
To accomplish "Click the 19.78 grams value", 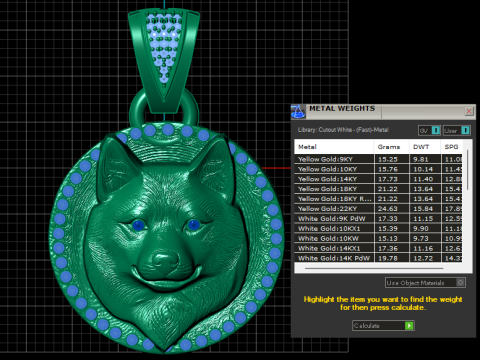I will coord(388,258).
